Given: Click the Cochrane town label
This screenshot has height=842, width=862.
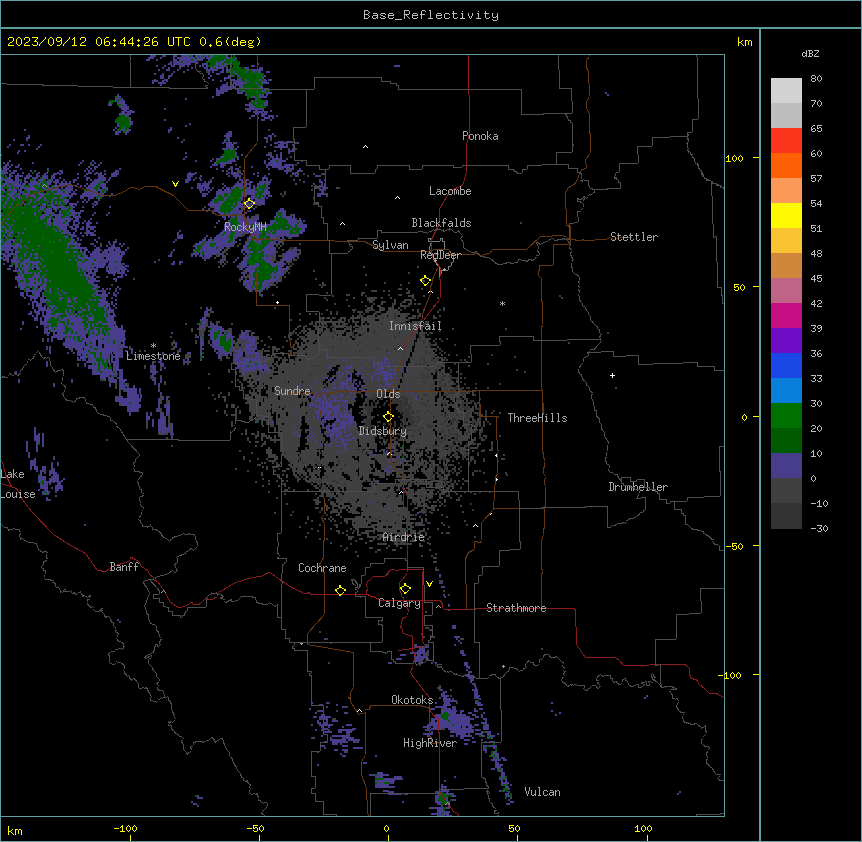Looking at the screenshot, I should point(322,568).
